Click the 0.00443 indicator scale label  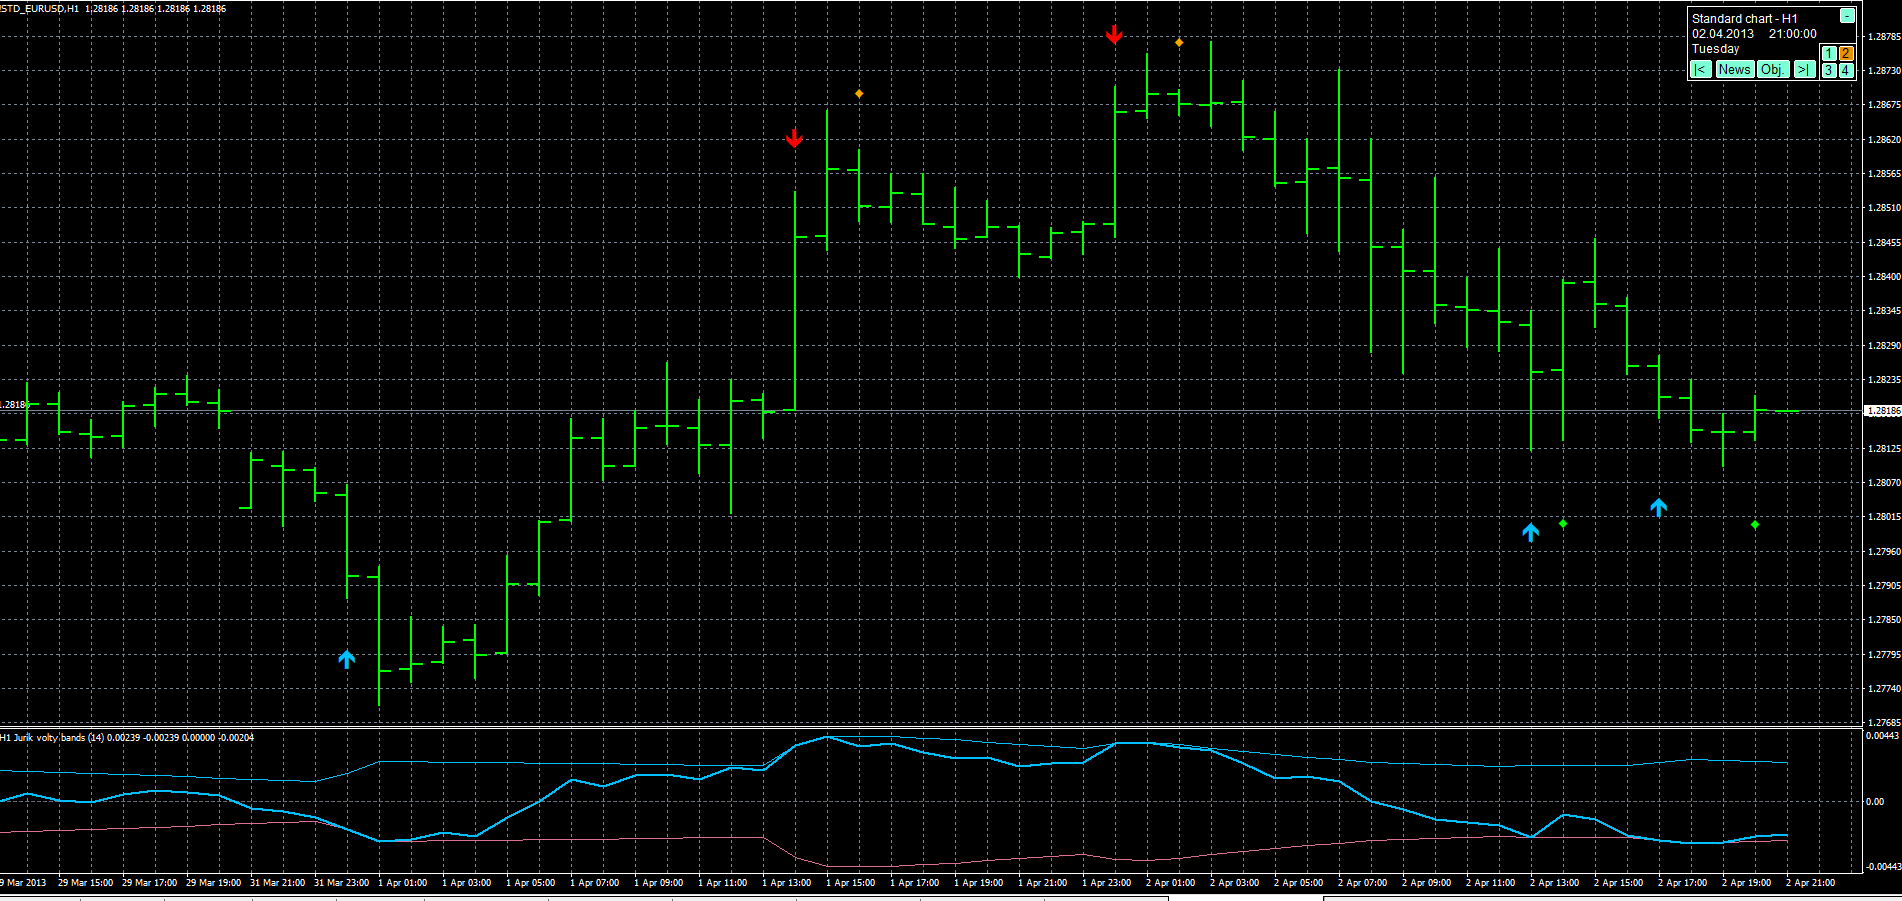click(1882, 736)
